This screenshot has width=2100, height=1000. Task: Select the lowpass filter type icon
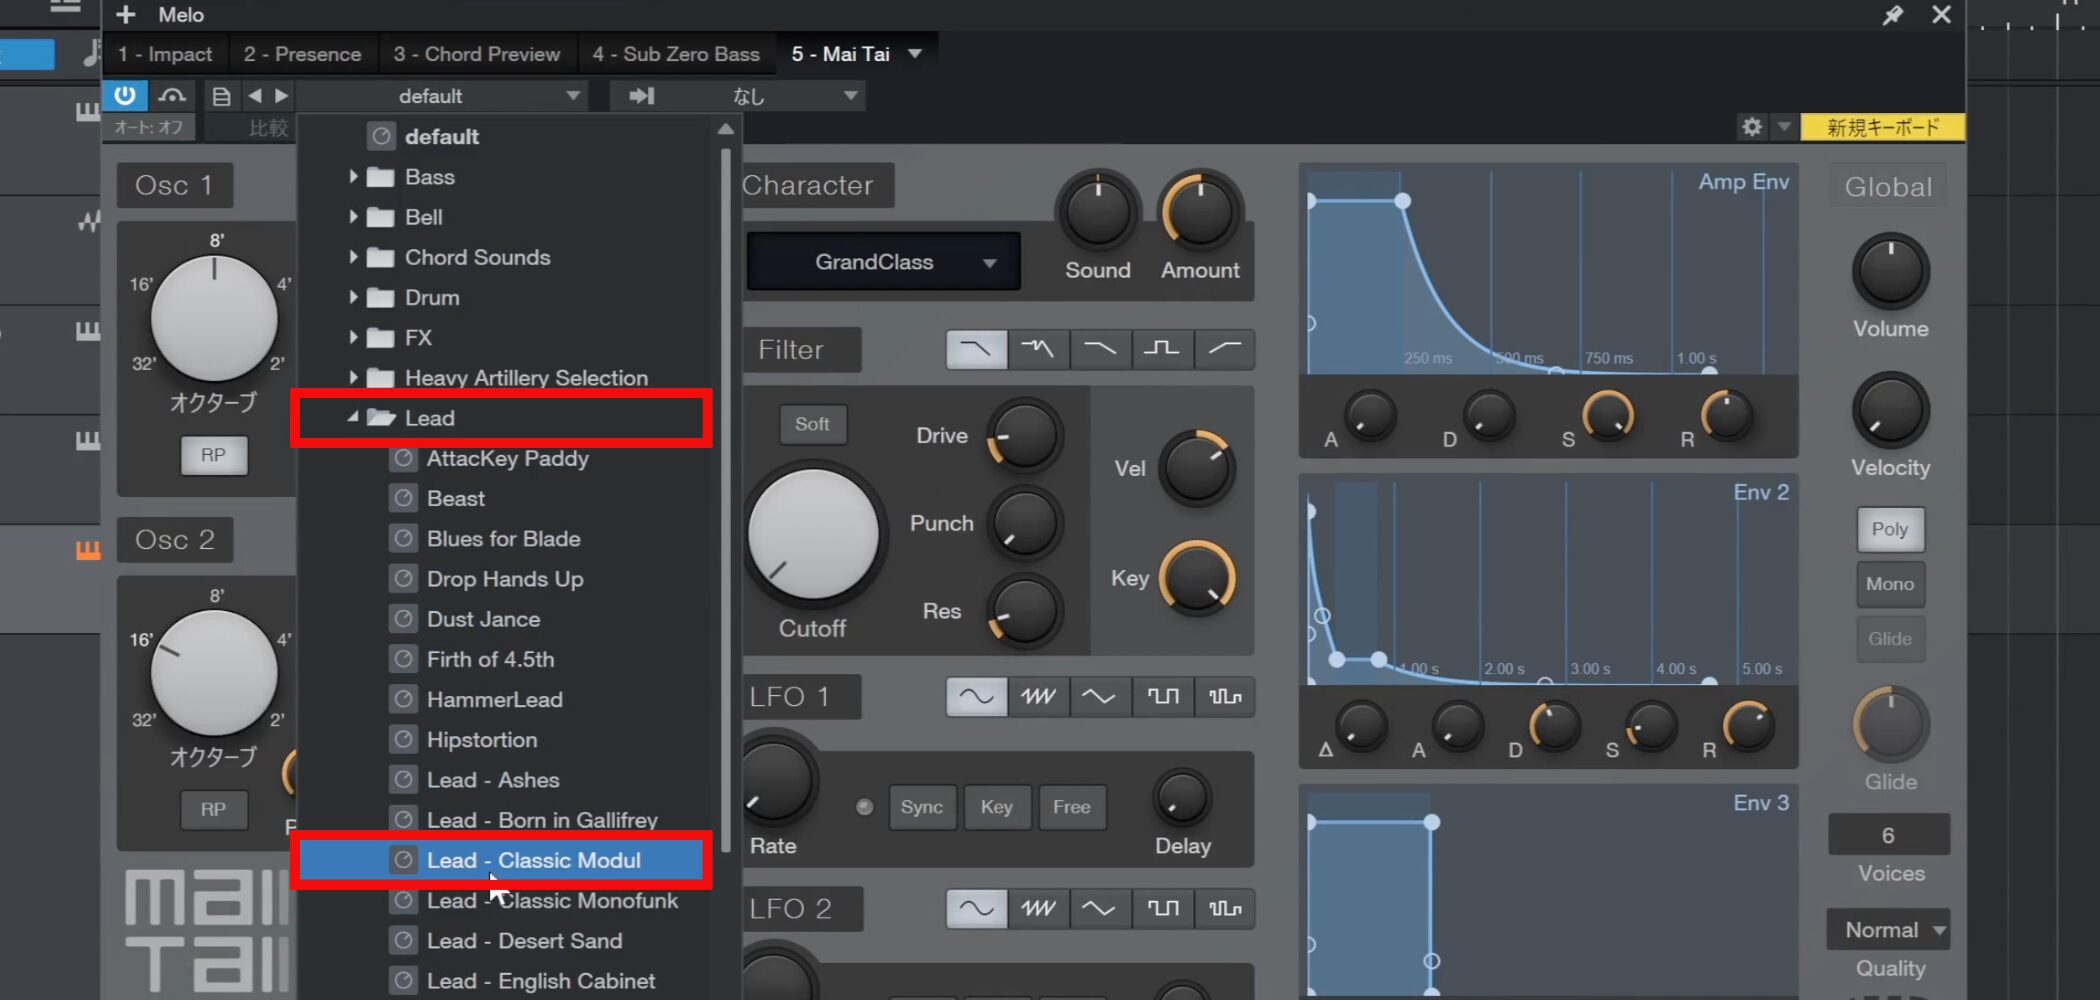tap(976, 349)
